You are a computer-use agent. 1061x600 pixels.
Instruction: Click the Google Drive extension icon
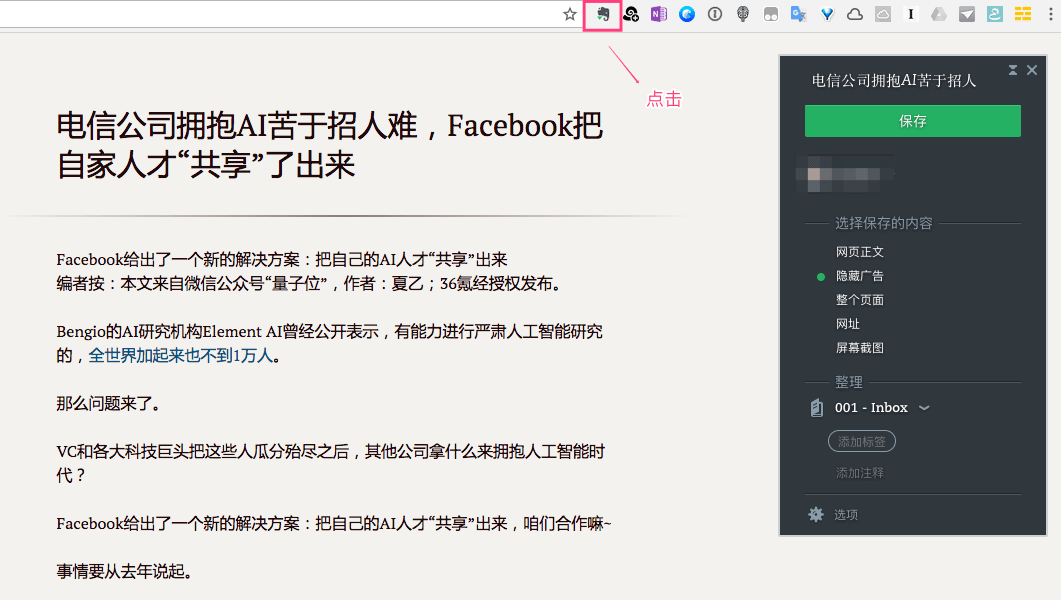(938, 14)
